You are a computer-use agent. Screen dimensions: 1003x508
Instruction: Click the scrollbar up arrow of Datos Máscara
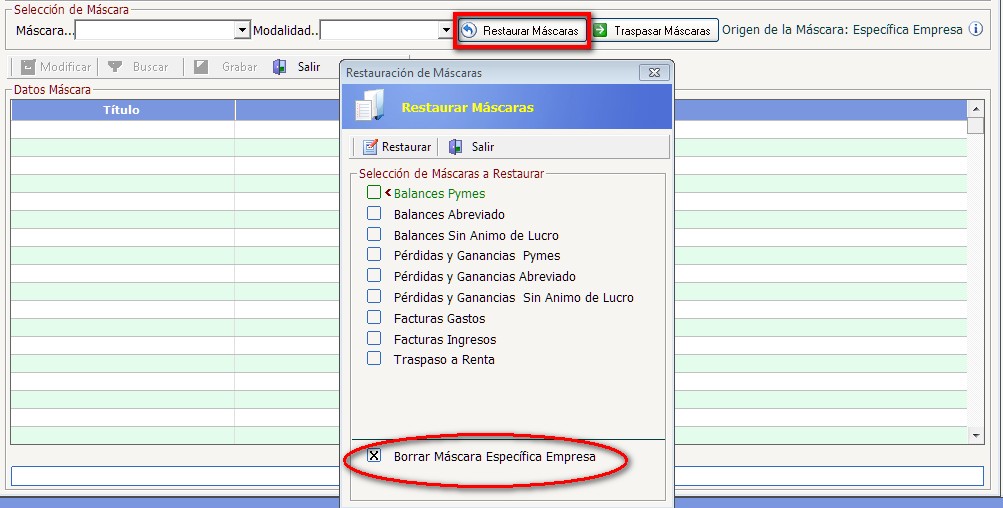[x=975, y=109]
